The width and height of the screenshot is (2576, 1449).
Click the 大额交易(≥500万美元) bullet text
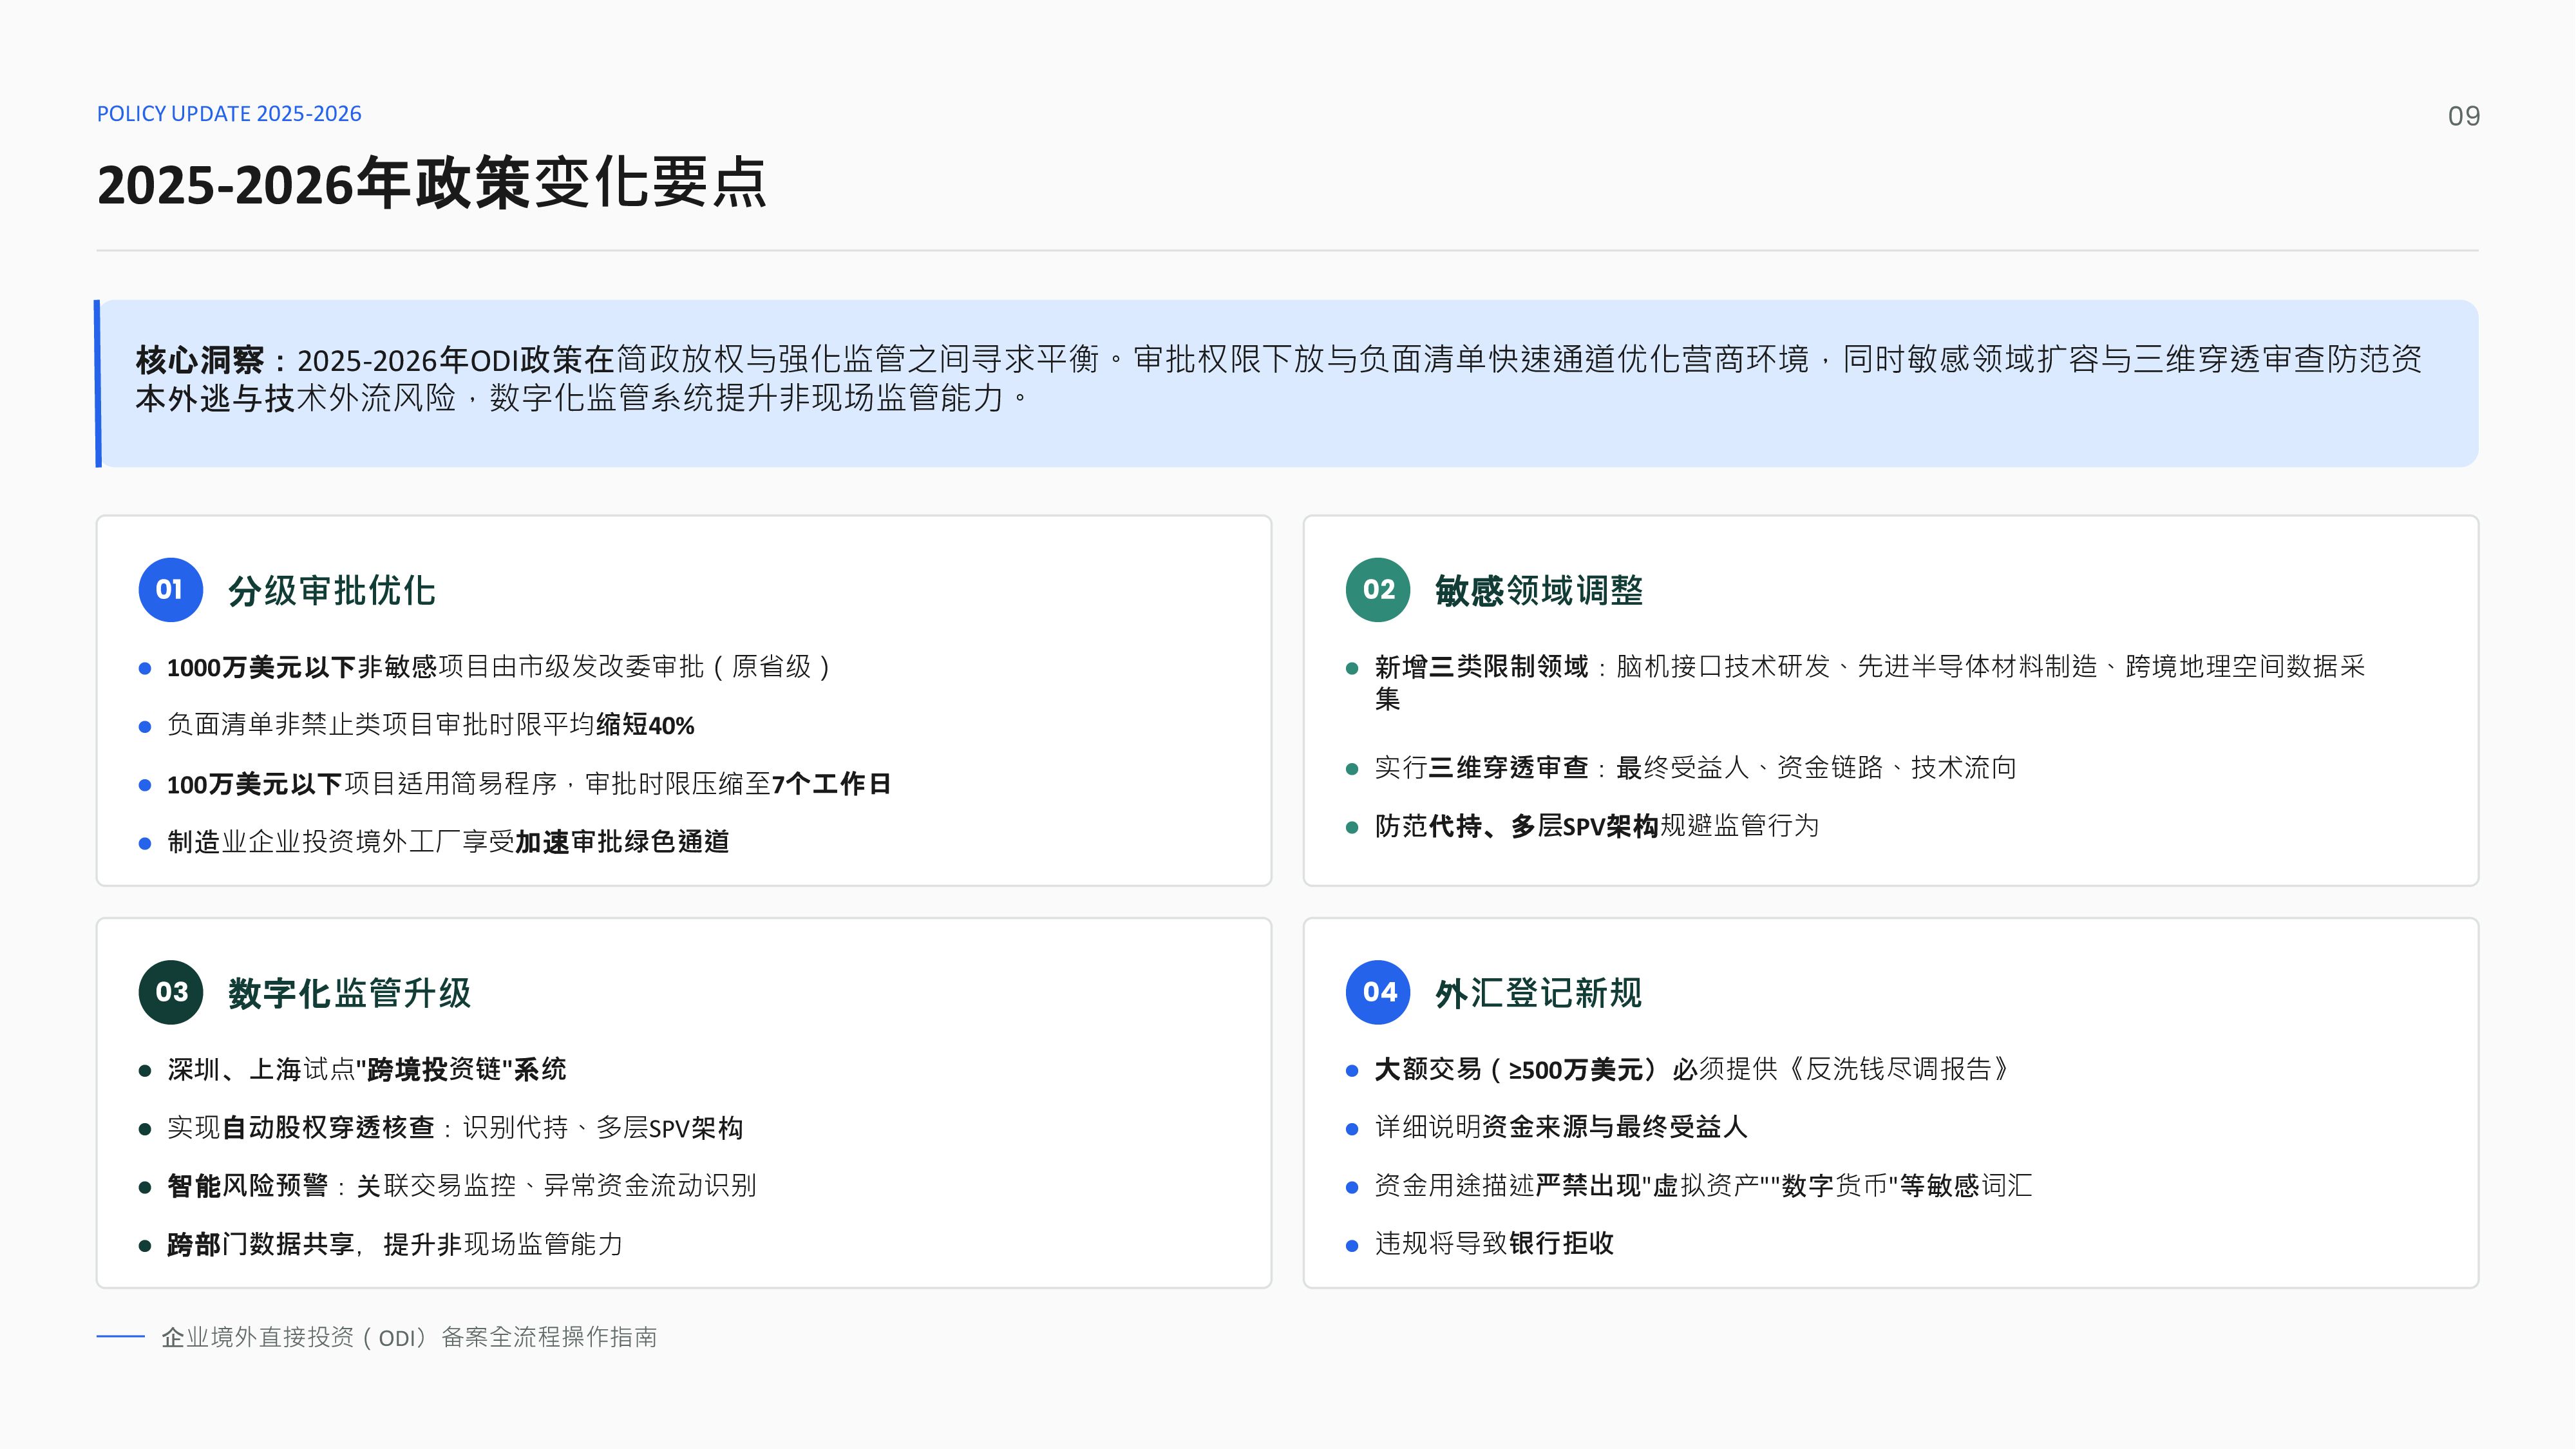click(x=1692, y=1070)
